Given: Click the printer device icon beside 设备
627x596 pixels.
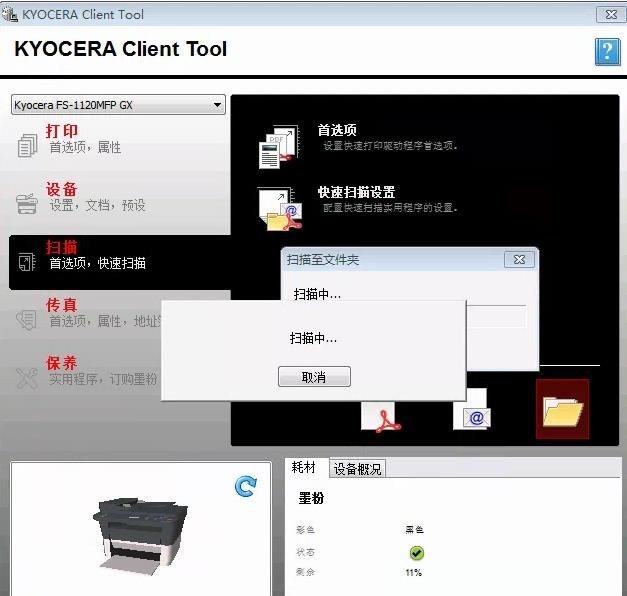Looking at the screenshot, I should 27,204.
